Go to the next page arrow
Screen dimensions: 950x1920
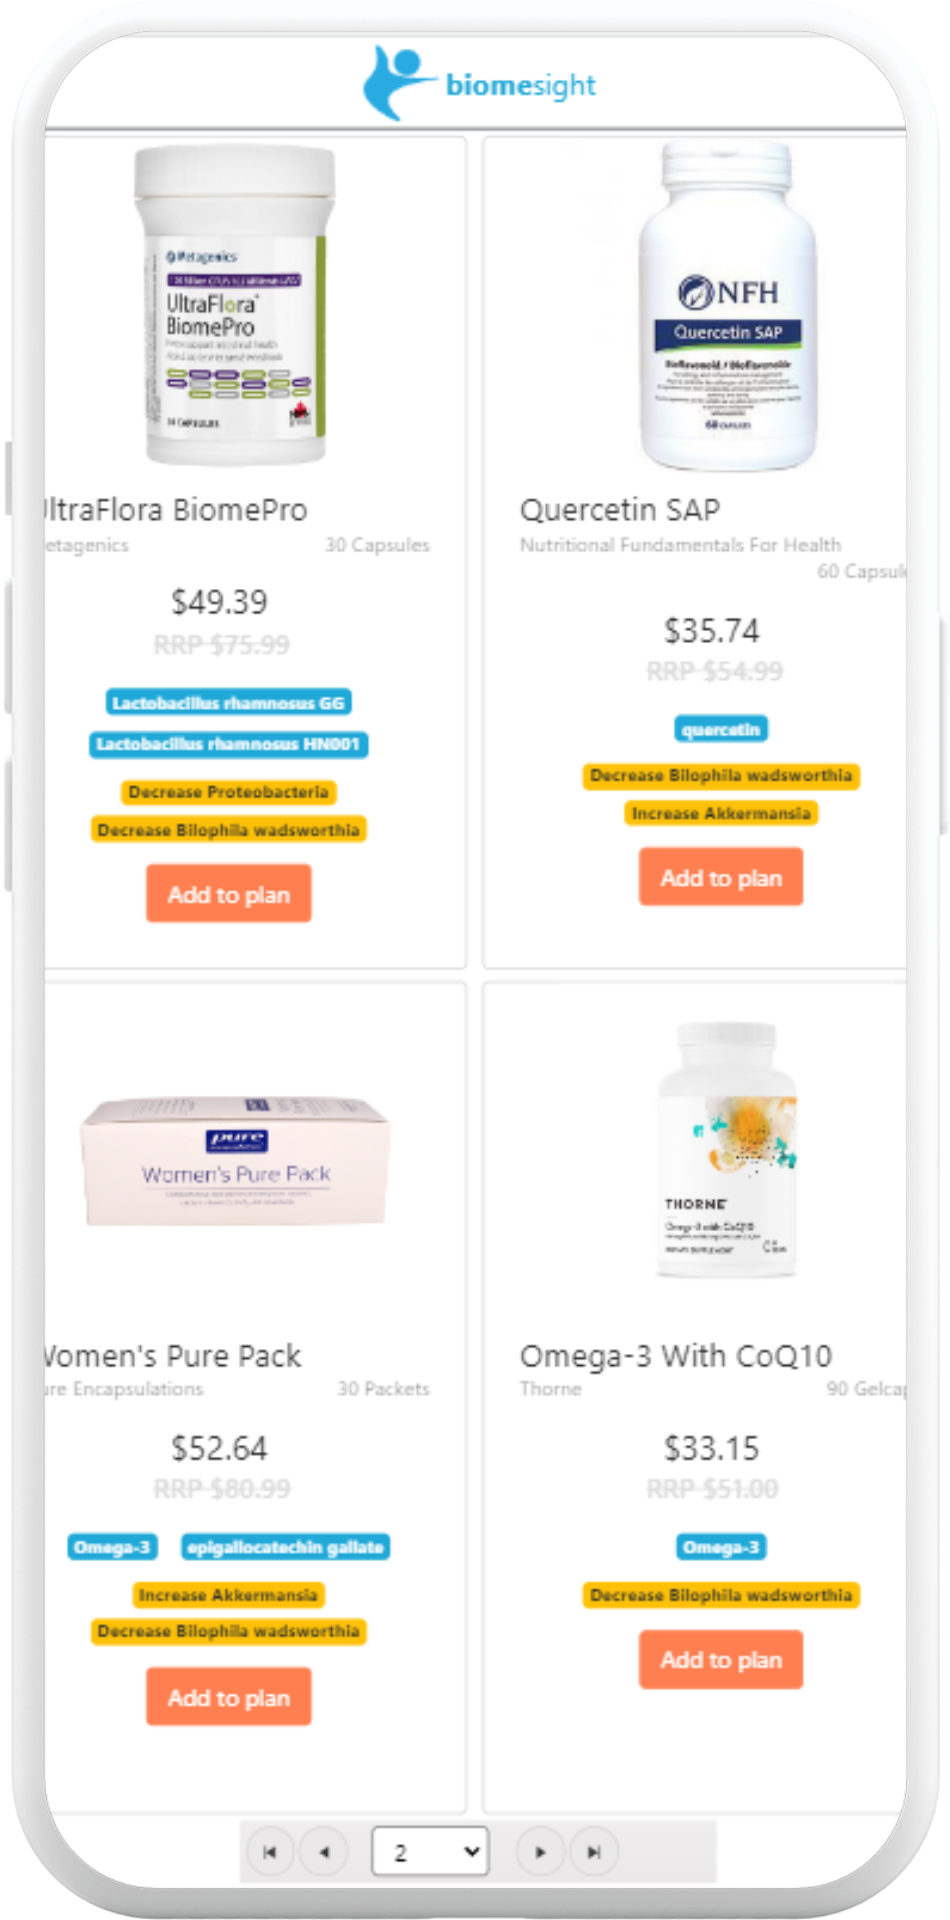pos(540,1852)
